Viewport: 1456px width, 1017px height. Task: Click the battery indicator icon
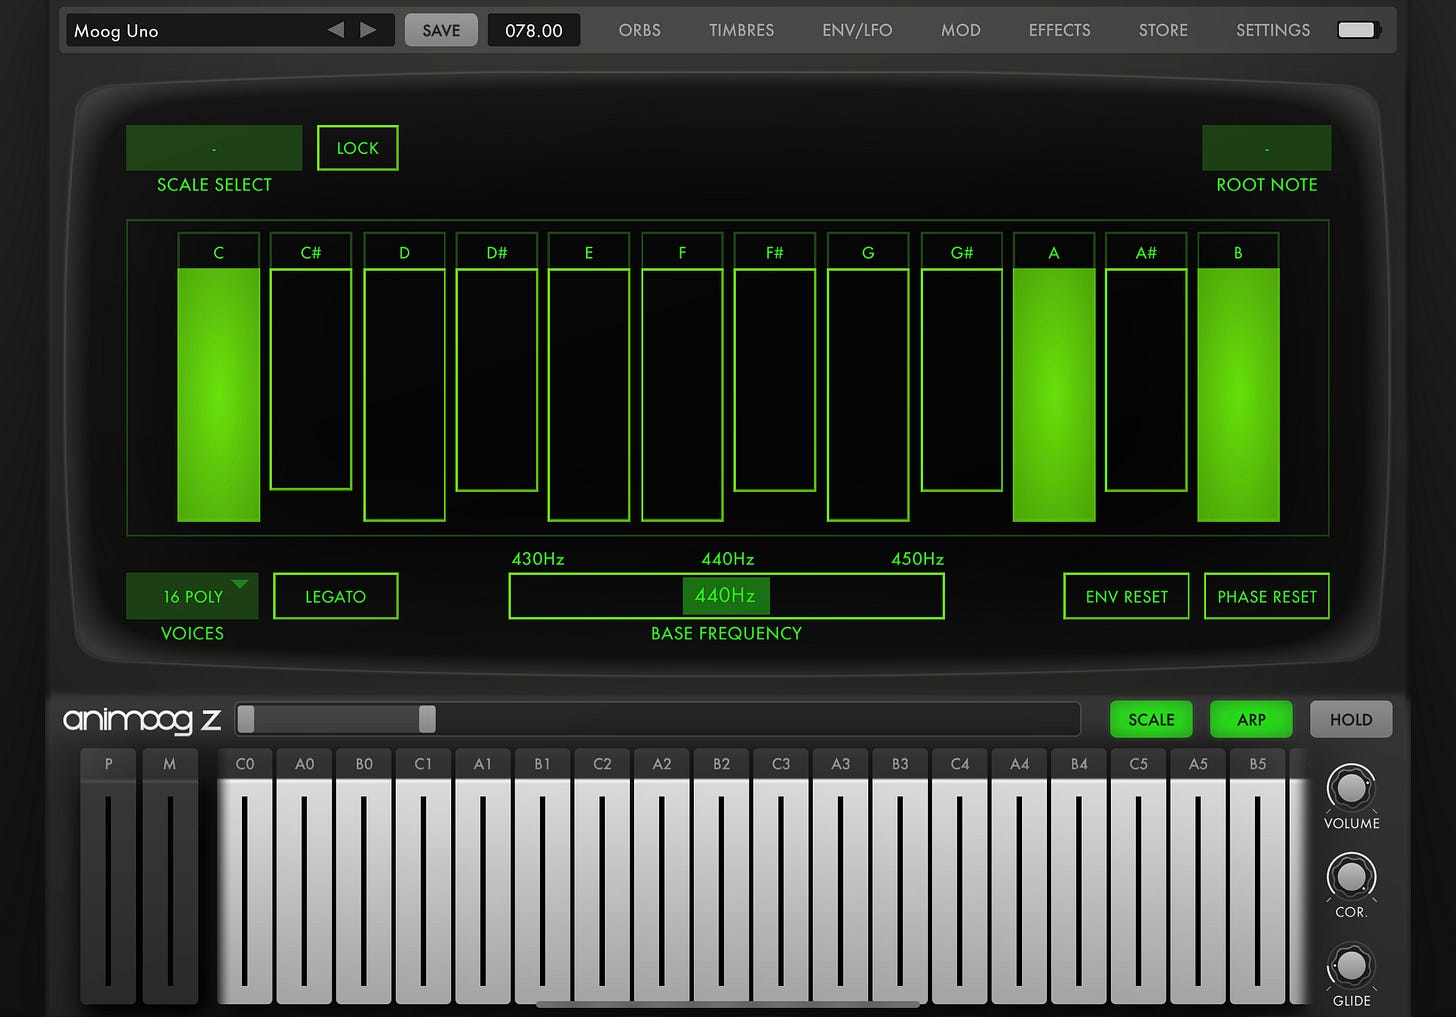click(1358, 30)
